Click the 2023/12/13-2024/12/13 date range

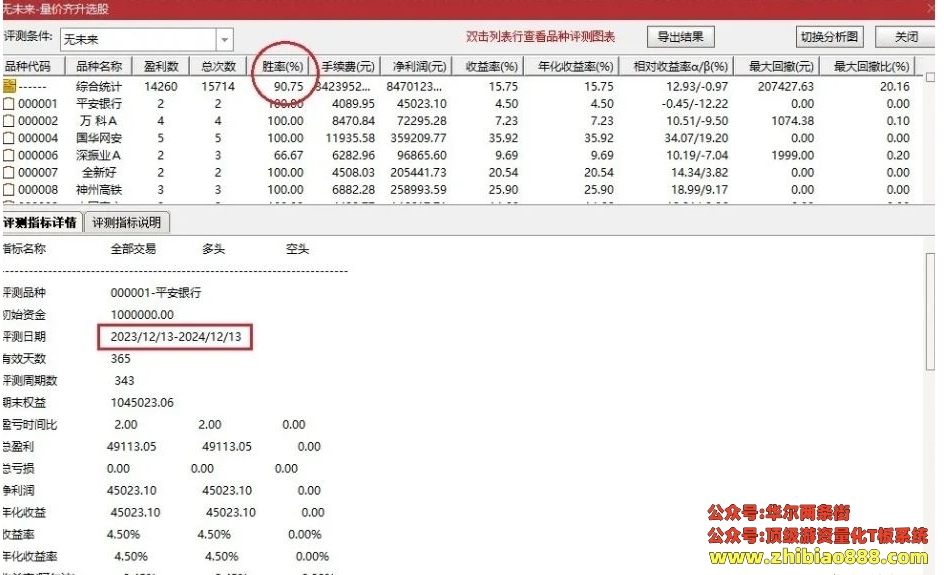click(x=176, y=337)
